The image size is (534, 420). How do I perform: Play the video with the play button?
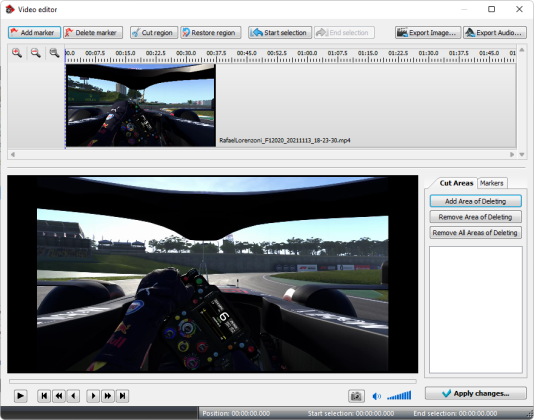[20, 396]
